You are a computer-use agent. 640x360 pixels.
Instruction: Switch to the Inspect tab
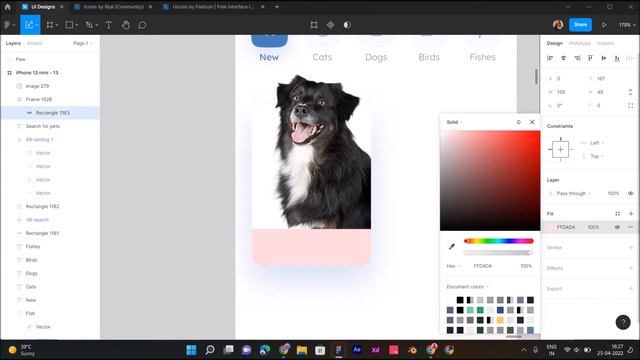[605, 43]
